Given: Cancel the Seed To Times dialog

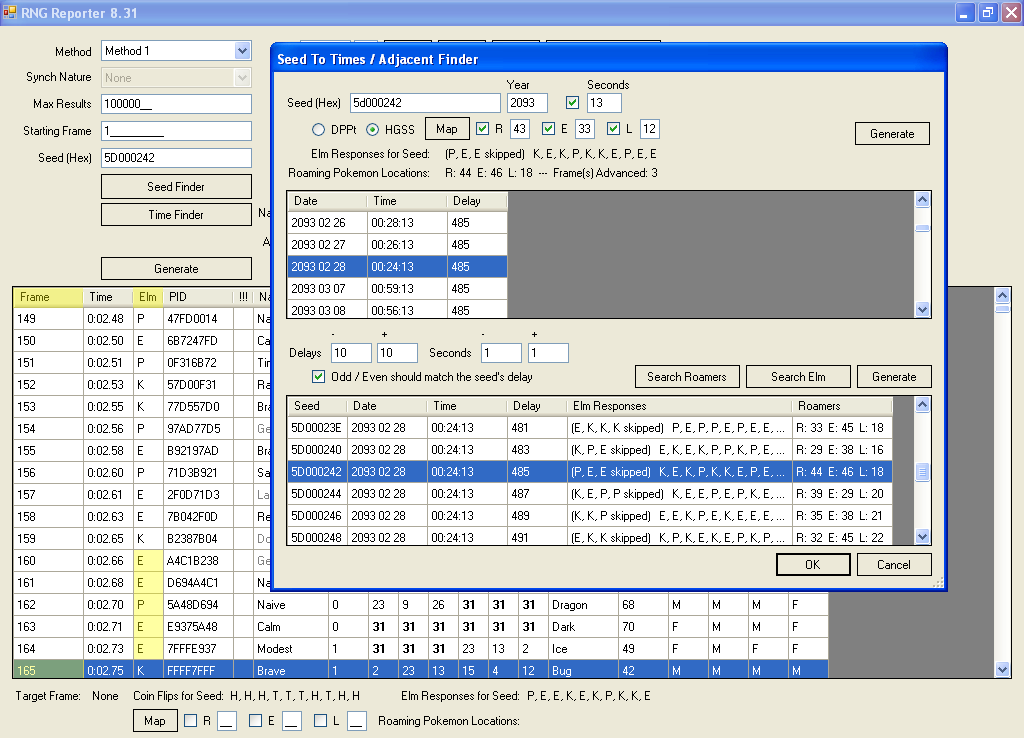Looking at the screenshot, I should [893, 564].
